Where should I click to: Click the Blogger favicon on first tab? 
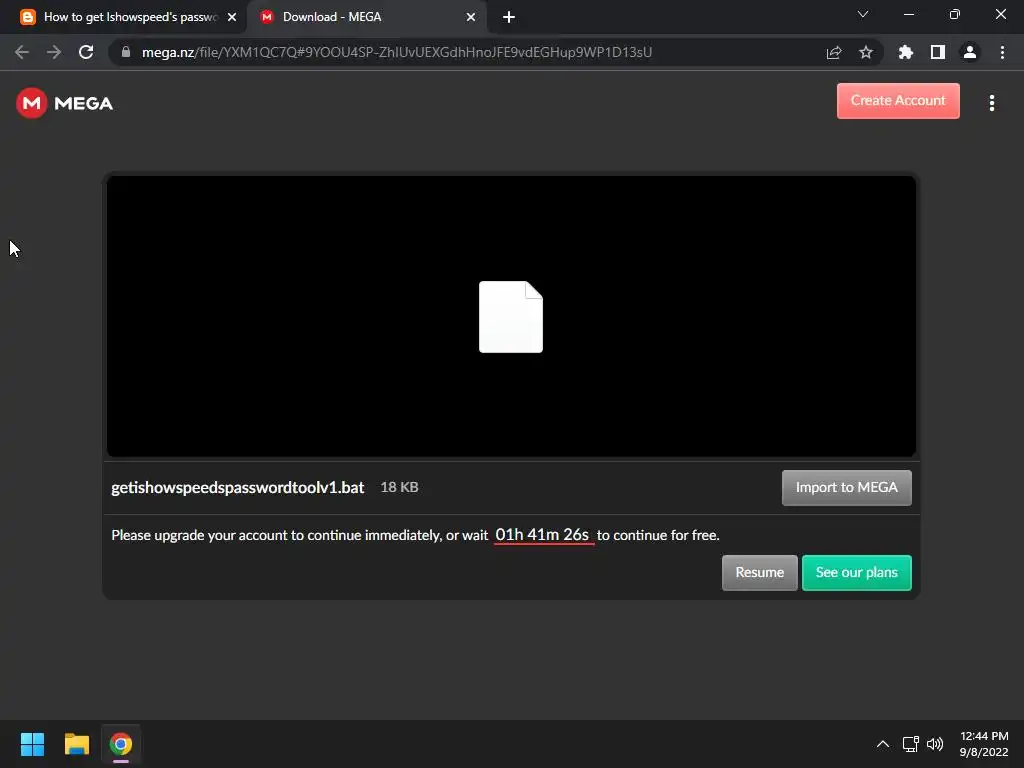pyautogui.click(x=27, y=17)
